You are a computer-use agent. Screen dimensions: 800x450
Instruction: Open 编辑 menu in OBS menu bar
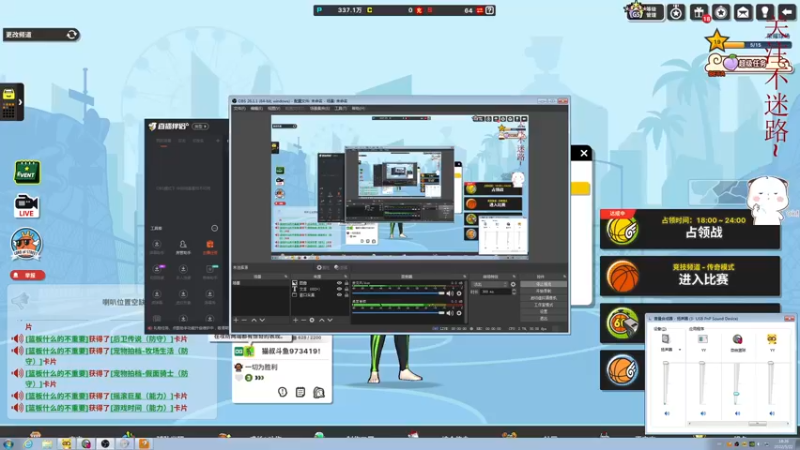point(256,108)
